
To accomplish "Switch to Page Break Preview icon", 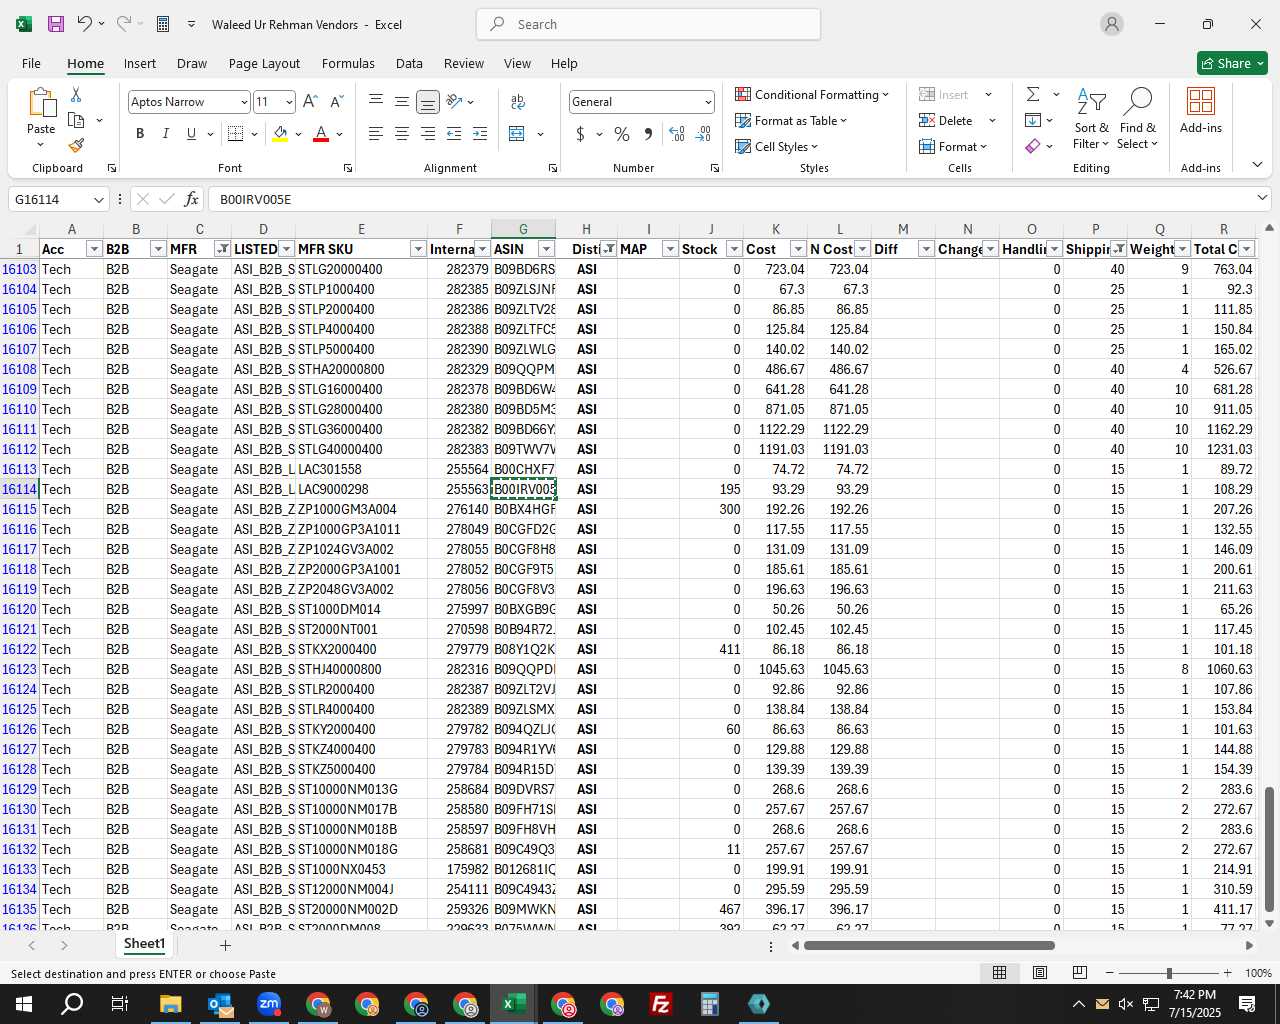I will point(1080,973).
